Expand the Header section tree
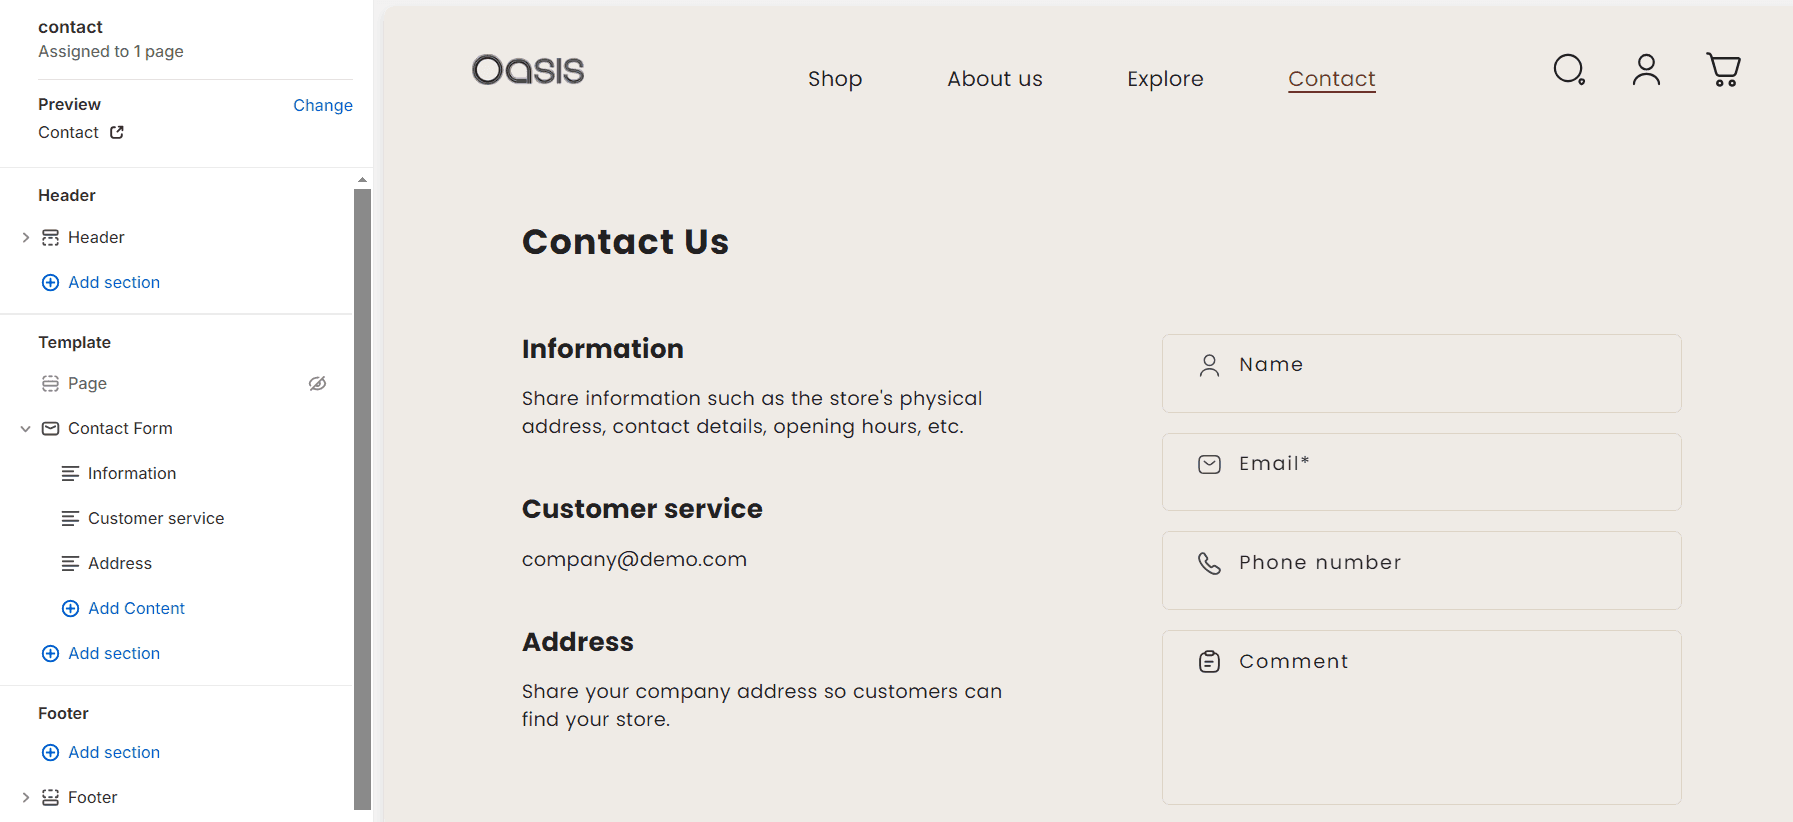The height and width of the screenshot is (822, 1793). pos(26,238)
